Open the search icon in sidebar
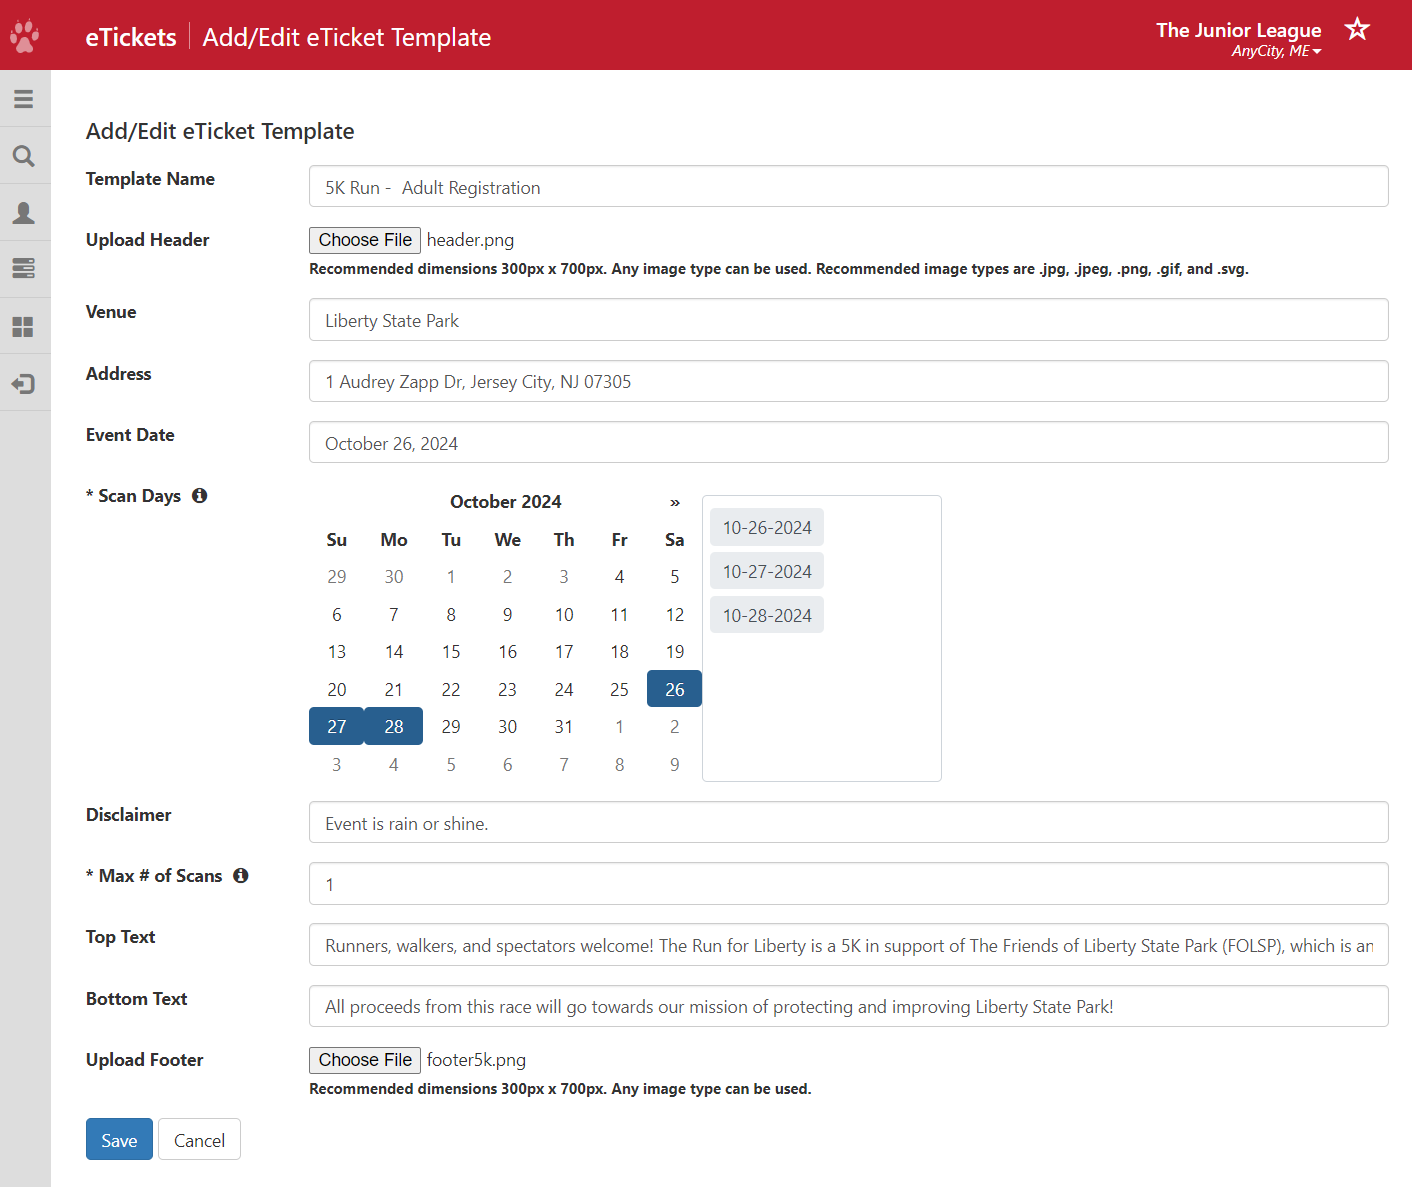This screenshot has width=1412, height=1187. click(x=24, y=156)
